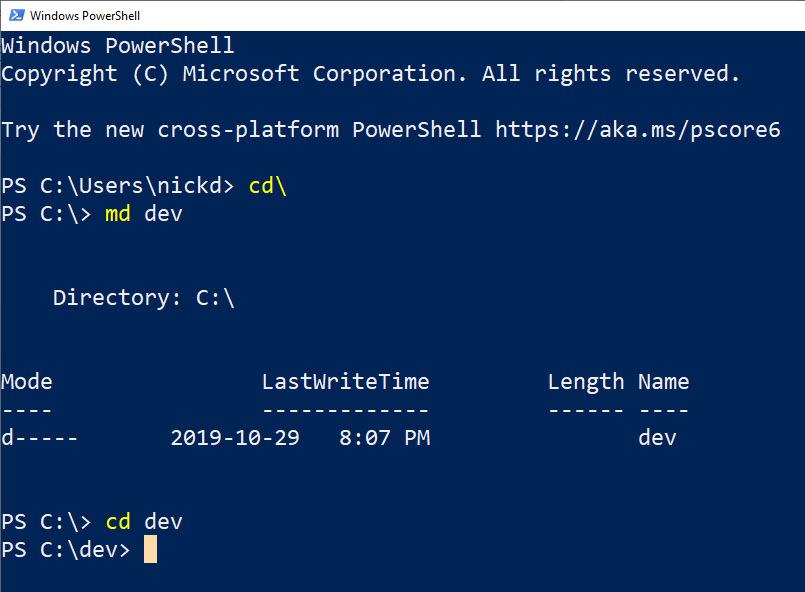Click the "d-----" mode value
805x592 pixels.
(39, 438)
